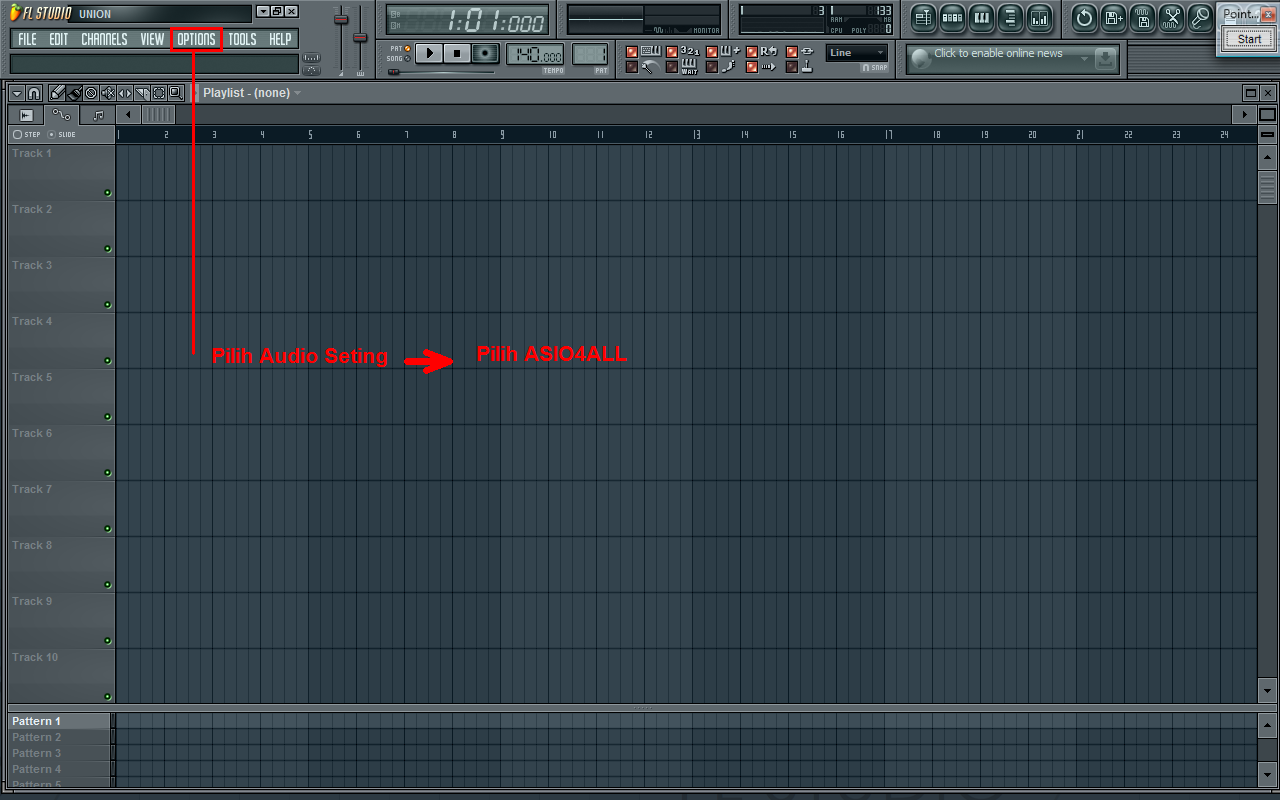Toggle the snap magnet icon above the Playlist
The height and width of the screenshot is (800, 1280).
tap(33, 93)
